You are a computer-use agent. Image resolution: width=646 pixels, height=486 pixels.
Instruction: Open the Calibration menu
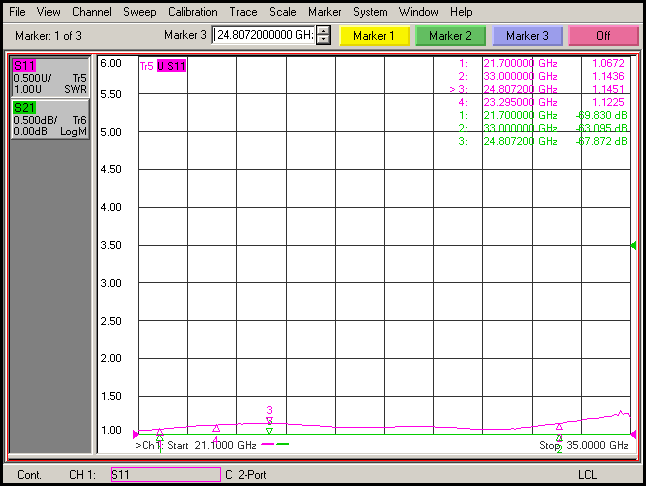tap(192, 12)
